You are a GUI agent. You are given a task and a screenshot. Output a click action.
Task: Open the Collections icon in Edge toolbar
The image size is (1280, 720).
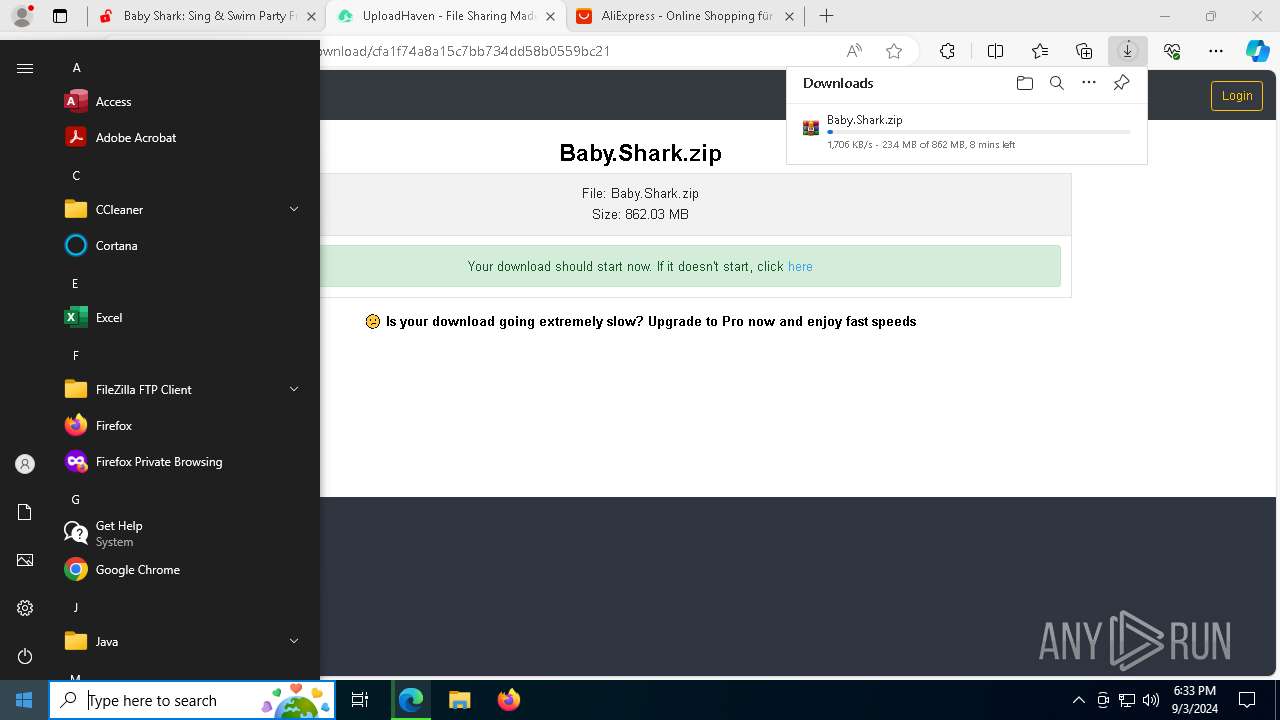(1084, 51)
